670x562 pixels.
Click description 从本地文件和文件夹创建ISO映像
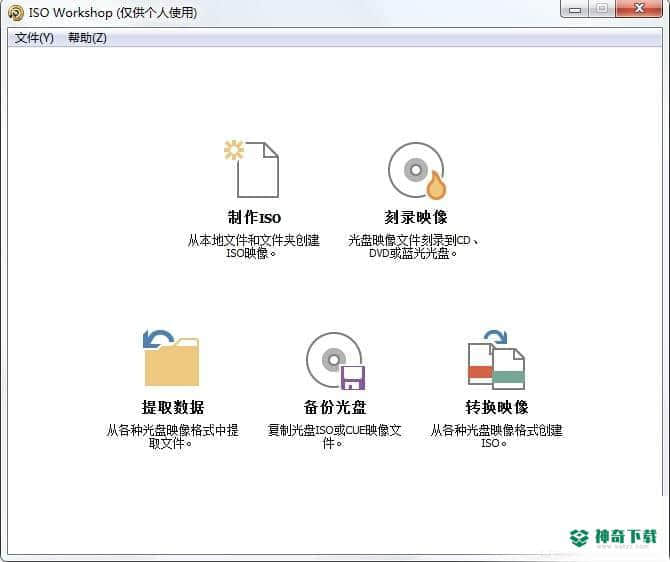coord(253,247)
